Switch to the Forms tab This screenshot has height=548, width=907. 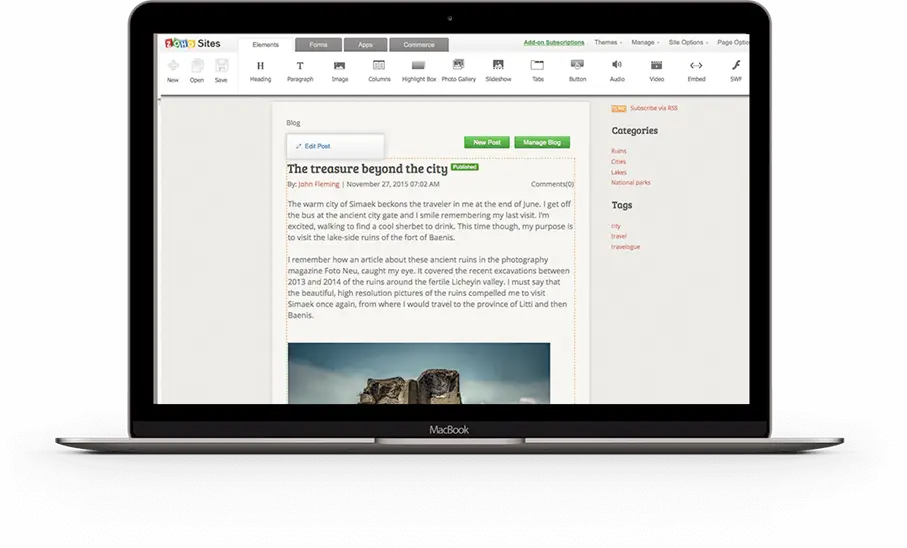[x=318, y=45]
